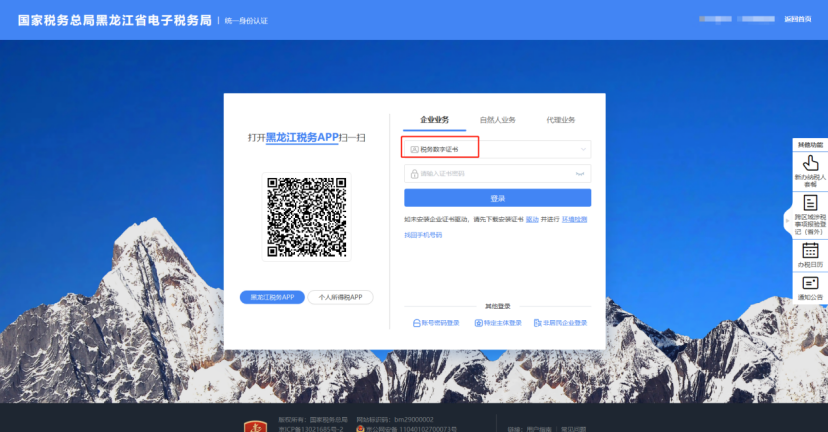The height and width of the screenshot is (432, 828).
Task: Select the 黑龙江税务APP QR tab
Action: tap(272, 297)
